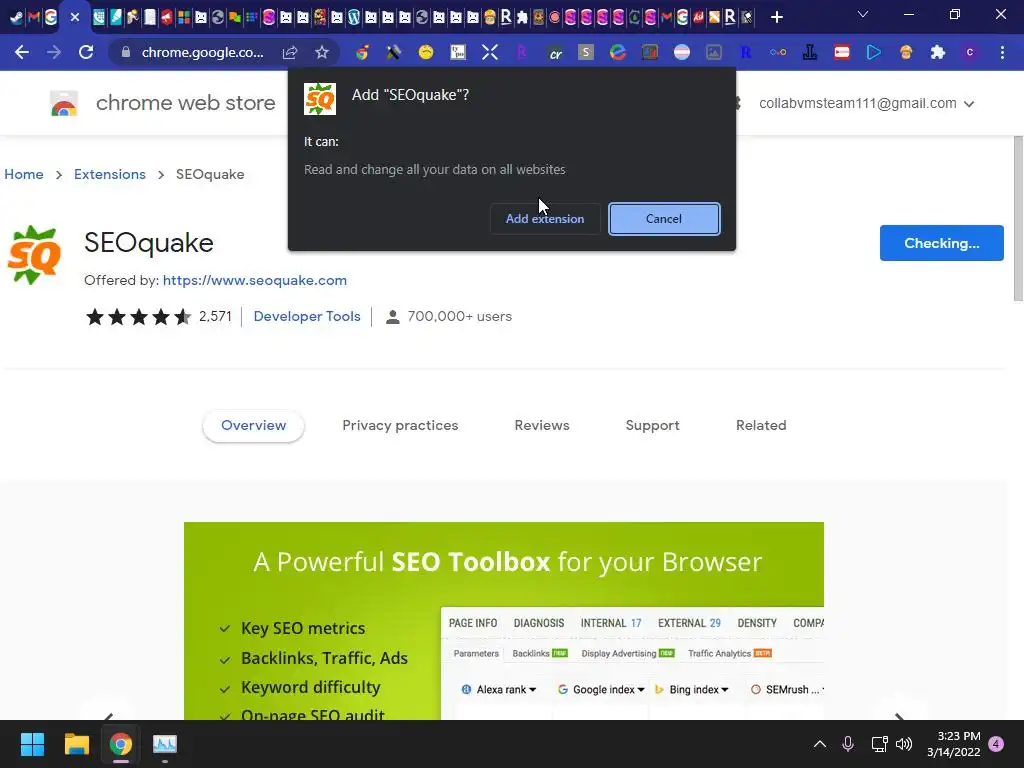Image resolution: width=1024 pixels, height=768 pixels.
Task: Open File Explorer from the taskbar
Action: pos(76,744)
